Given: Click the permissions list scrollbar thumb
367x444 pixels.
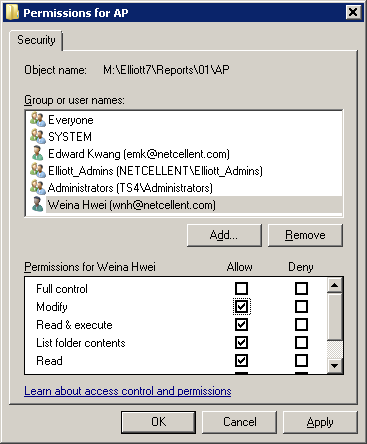Looking at the screenshot, I should pos(335,317).
